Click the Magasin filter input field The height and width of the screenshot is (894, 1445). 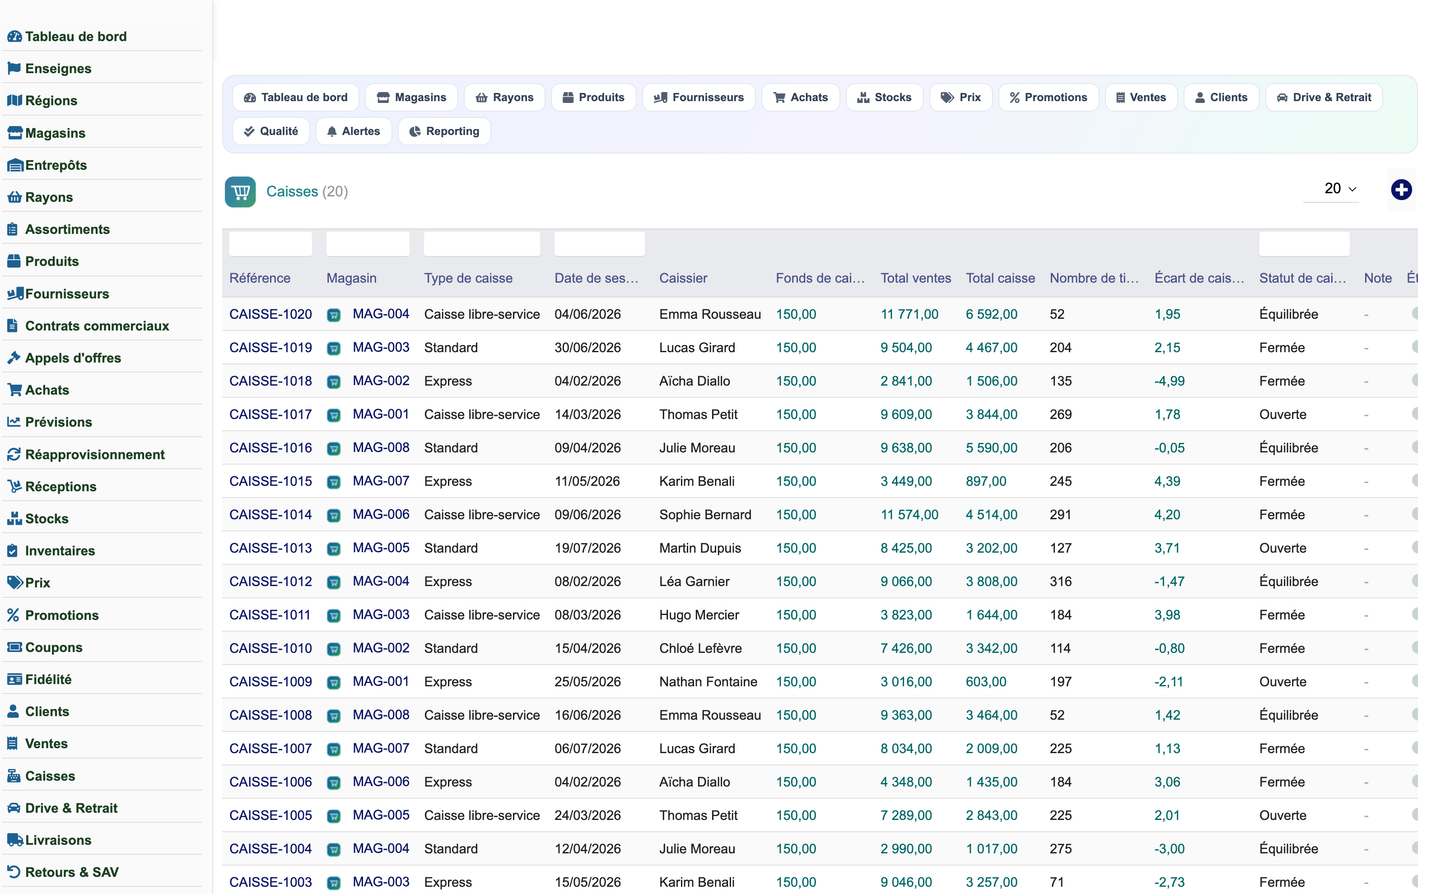click(x=367, y=244)
